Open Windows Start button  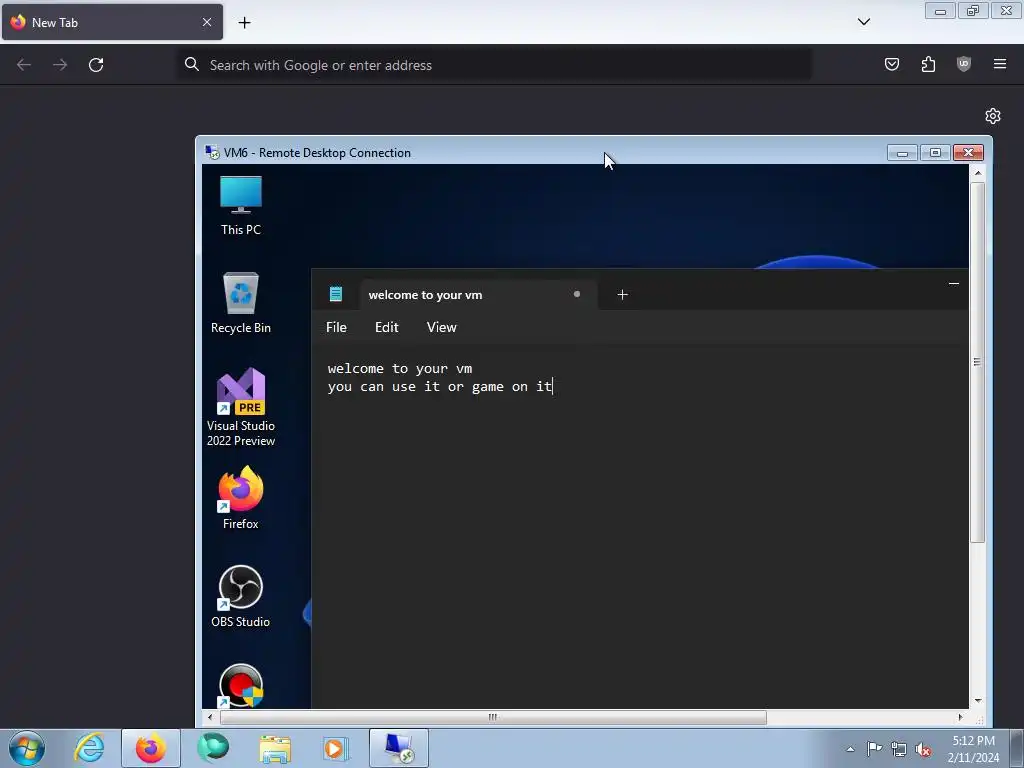27,748
